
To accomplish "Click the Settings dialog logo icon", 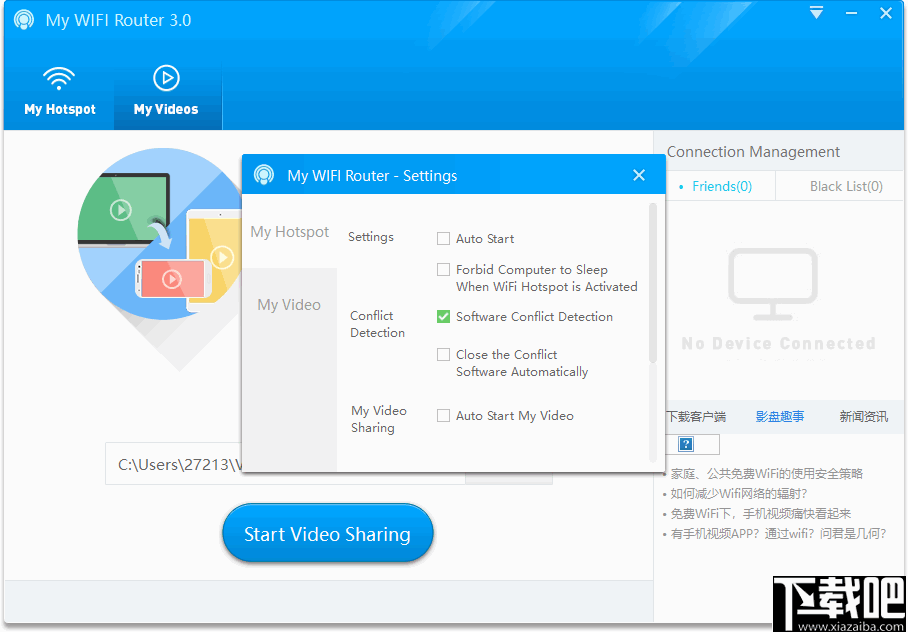I will 263,174.
